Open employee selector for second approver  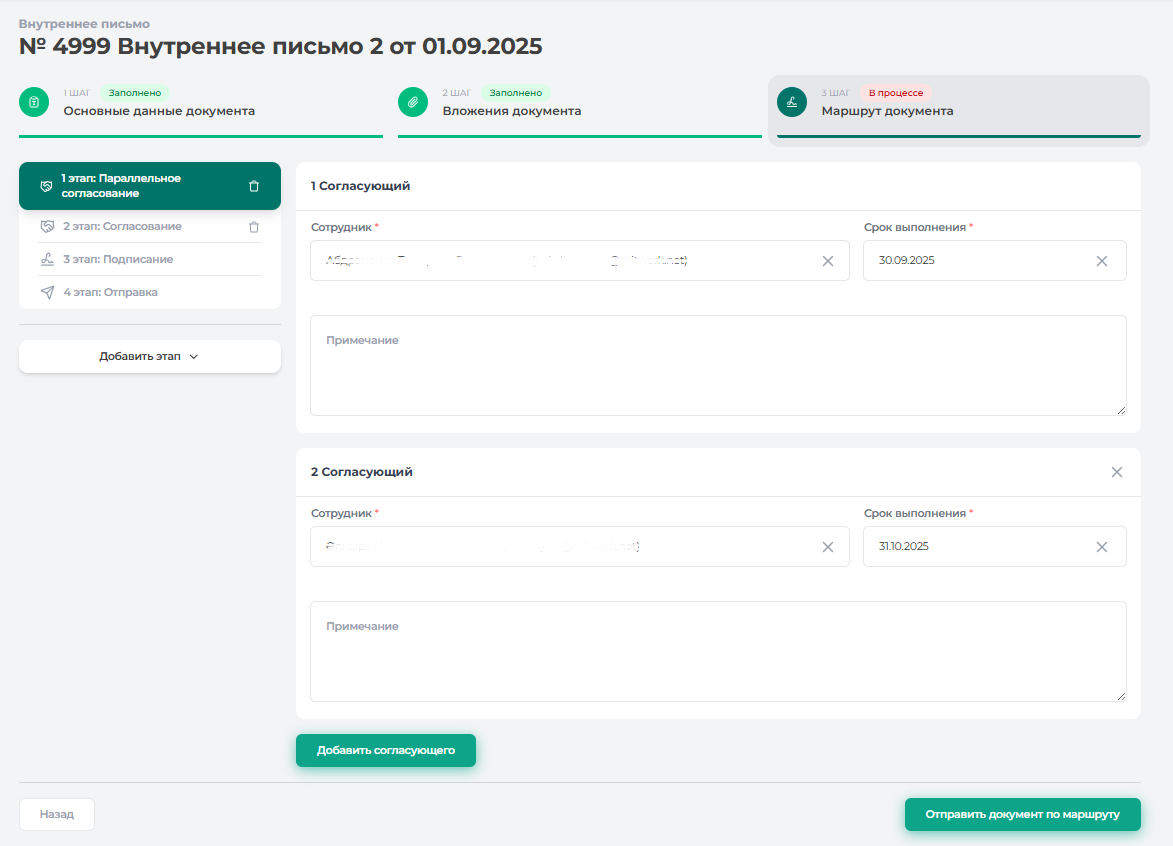(x=560, y=547)
